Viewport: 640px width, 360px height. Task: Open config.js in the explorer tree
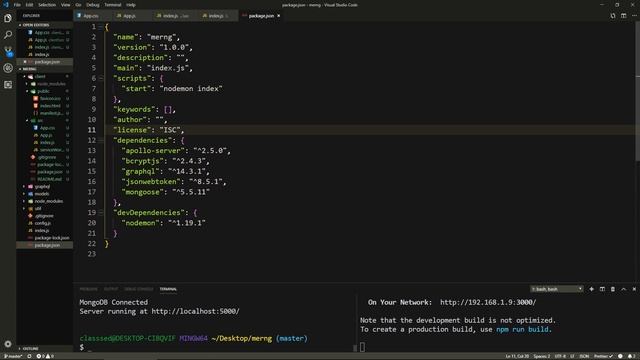pos(42,223)
